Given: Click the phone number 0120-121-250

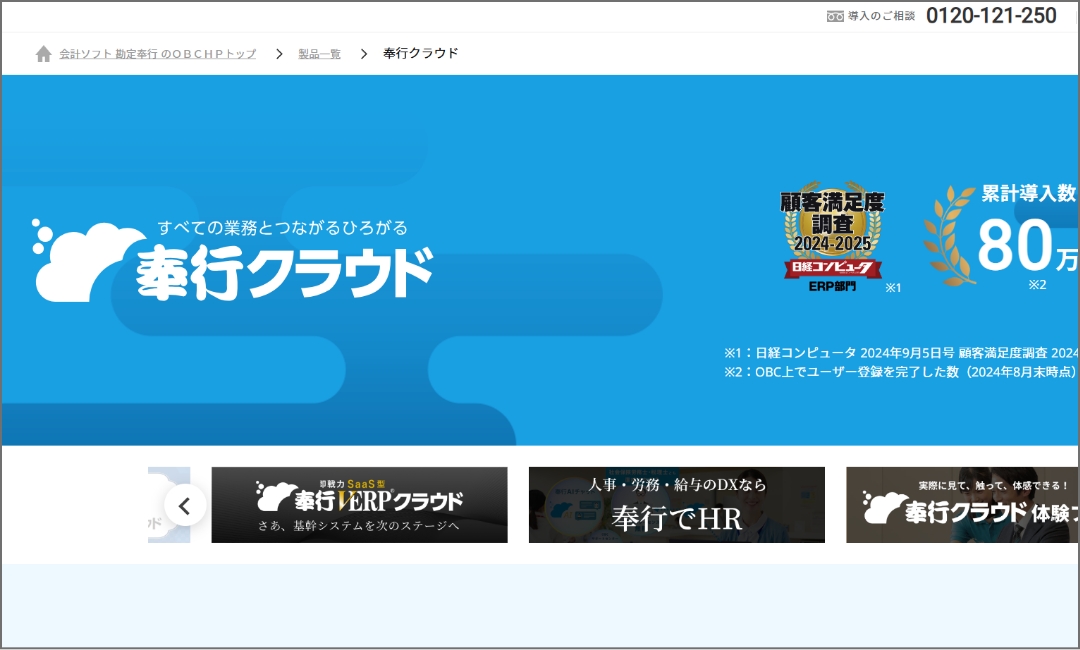Looking at the screenshot, I should pyautogui.click(x=991, y=16).
